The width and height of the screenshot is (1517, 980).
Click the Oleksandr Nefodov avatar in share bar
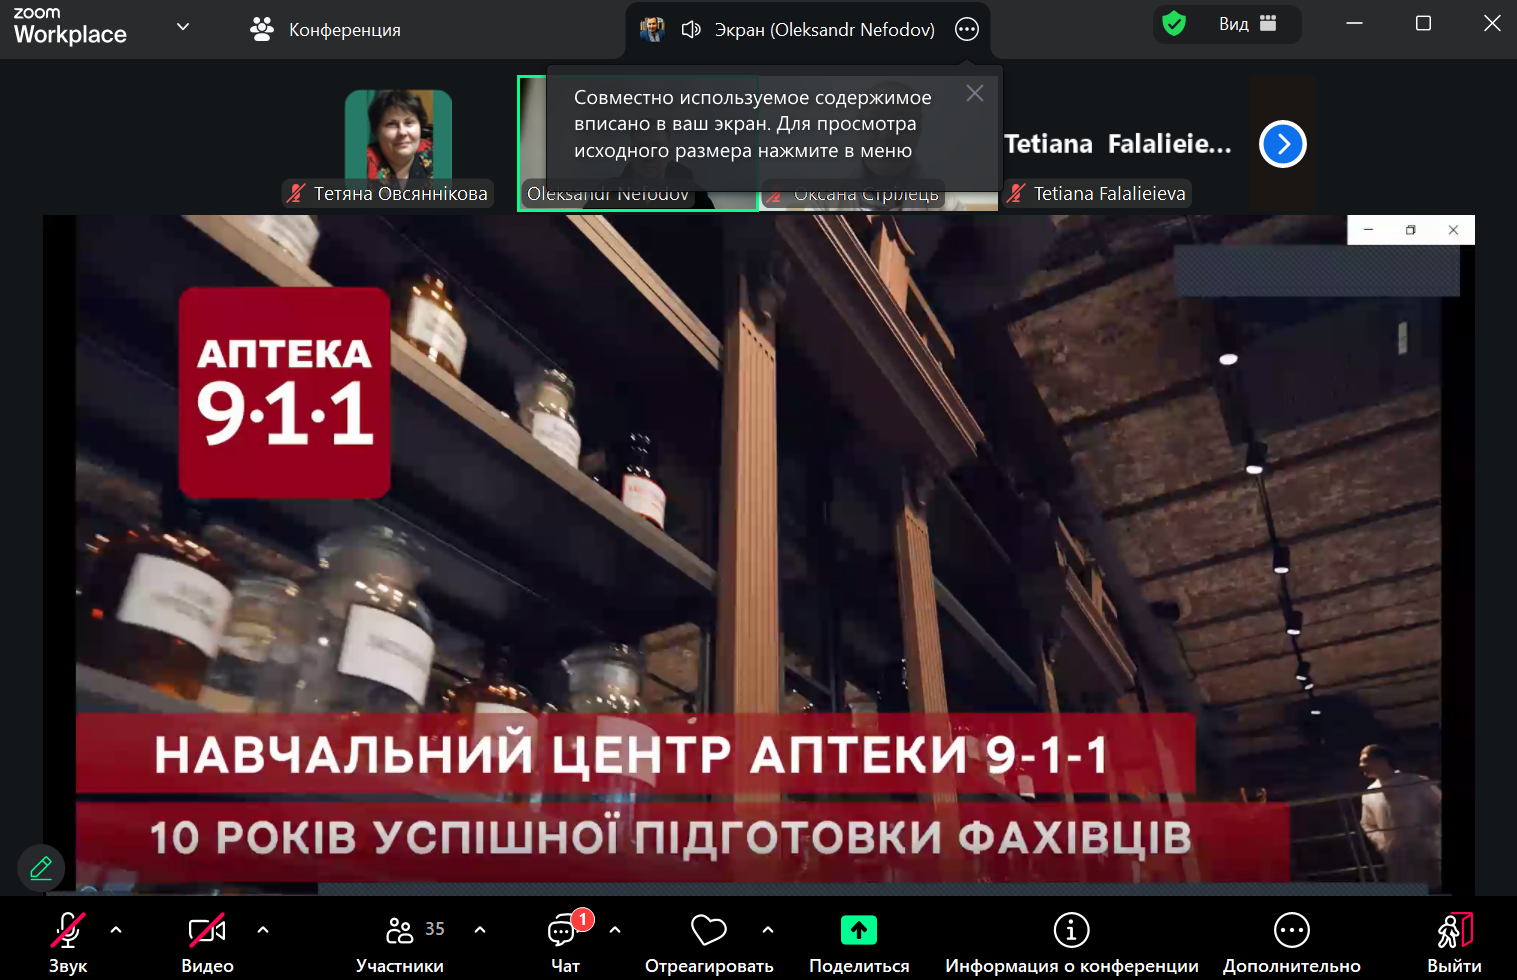point(652,30)
